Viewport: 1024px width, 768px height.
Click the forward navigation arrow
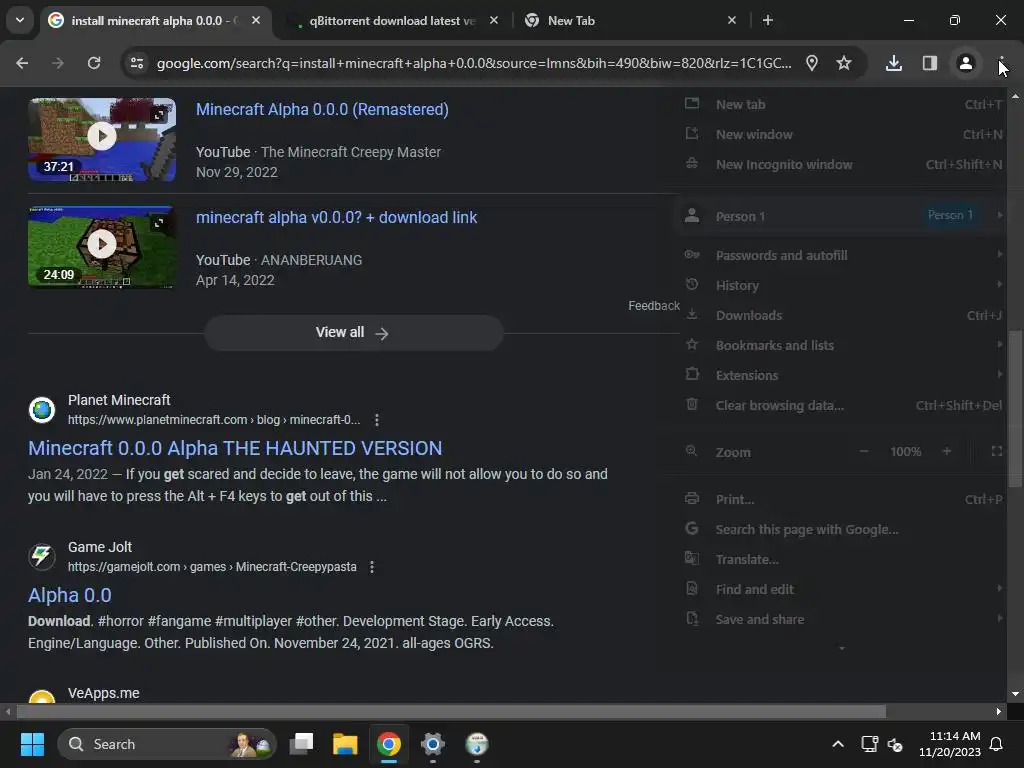(x=58, y=63)
